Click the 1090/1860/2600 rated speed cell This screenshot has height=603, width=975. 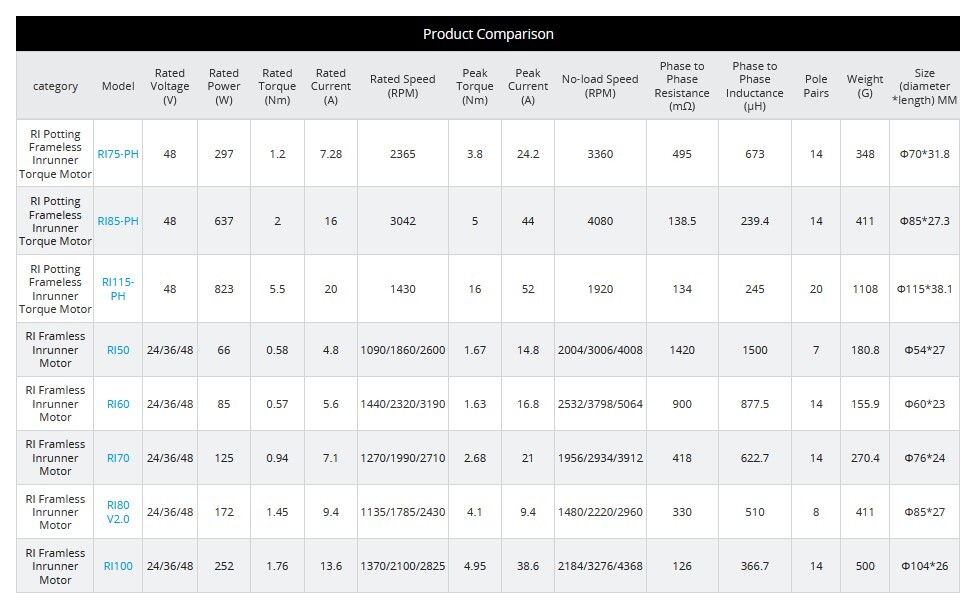tap(403, 350)
